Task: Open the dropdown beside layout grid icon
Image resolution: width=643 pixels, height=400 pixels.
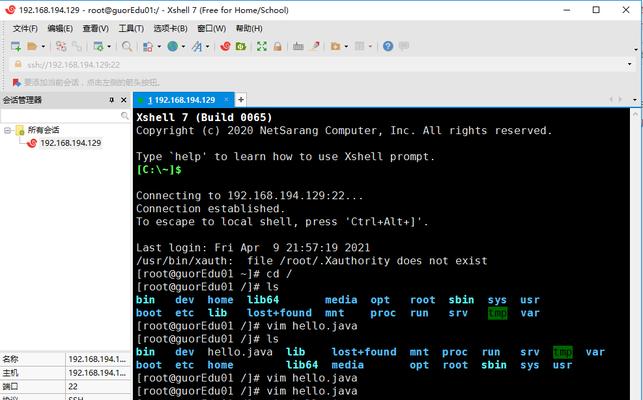Action: pyautogui.click(x=370, y=46)
